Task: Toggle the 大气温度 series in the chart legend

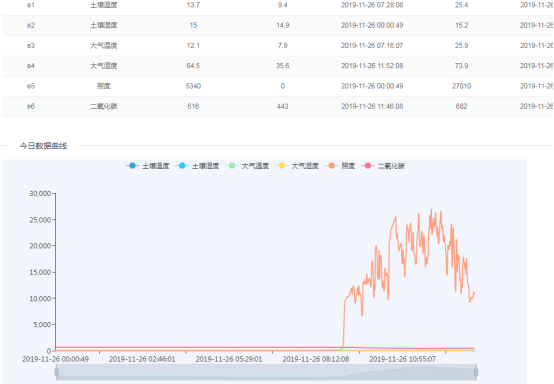Action: point(247,166)
